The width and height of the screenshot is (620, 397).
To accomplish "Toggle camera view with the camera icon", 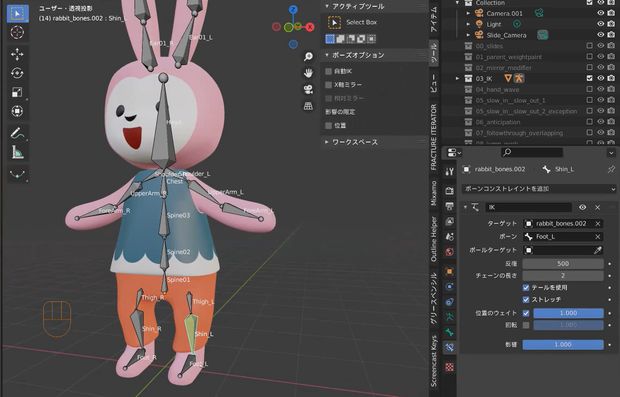I will (x=308, y=89).
